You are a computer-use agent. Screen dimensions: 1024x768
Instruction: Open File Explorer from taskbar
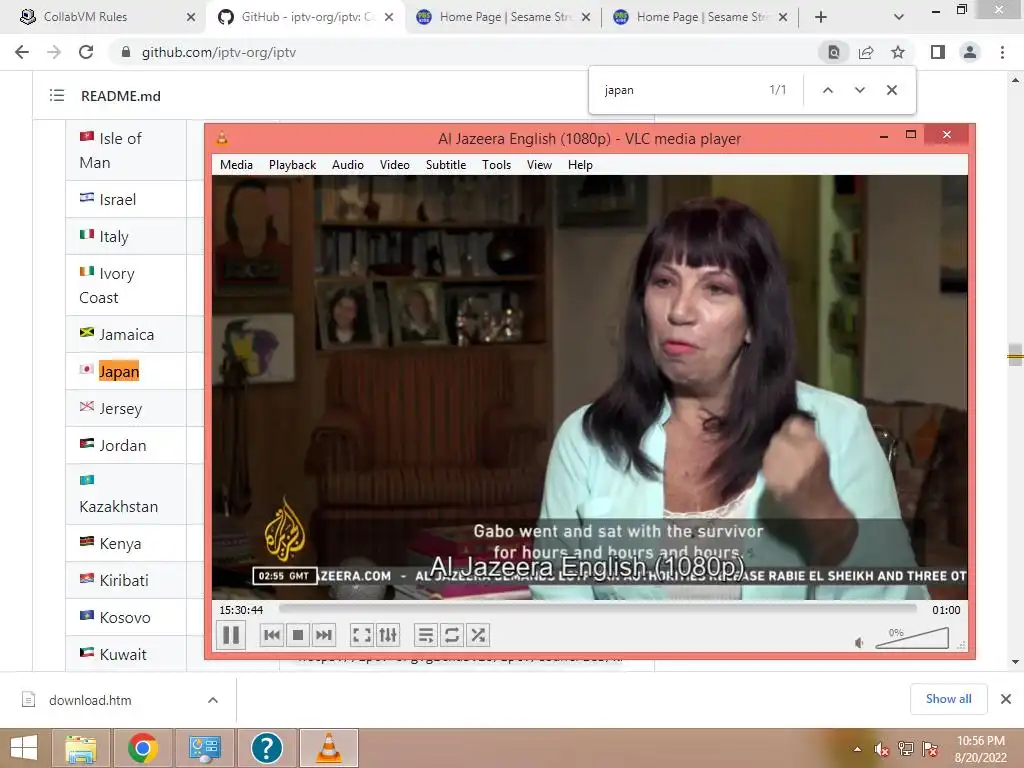[81, 748]
